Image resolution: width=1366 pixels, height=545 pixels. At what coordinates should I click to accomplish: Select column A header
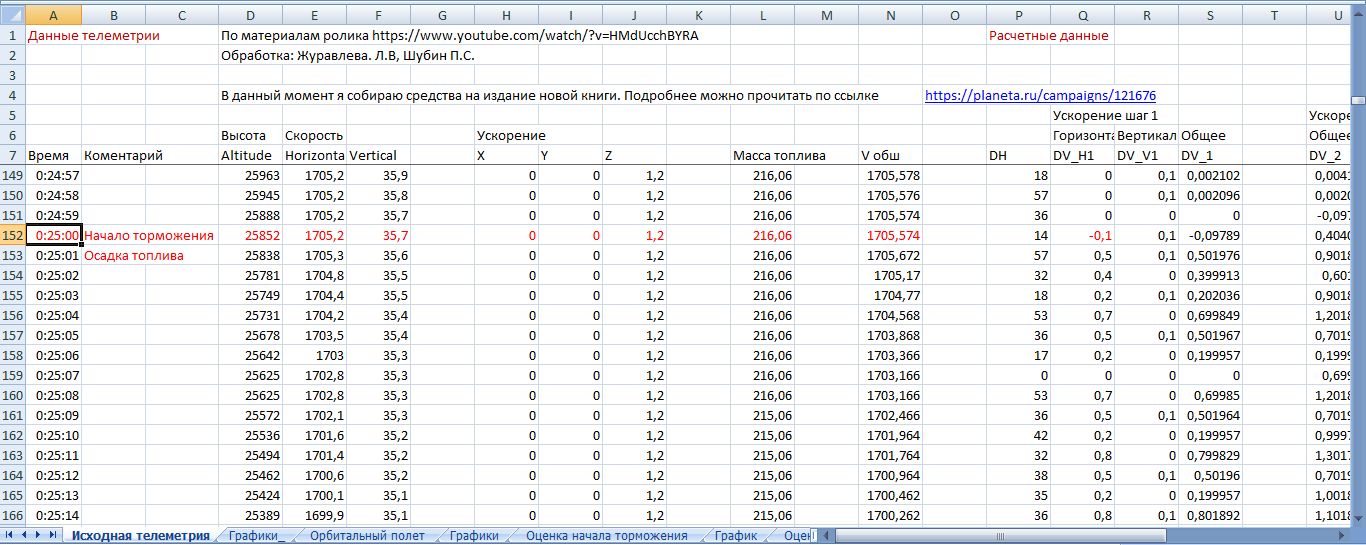pyautogui.click(x=52, y=15)
